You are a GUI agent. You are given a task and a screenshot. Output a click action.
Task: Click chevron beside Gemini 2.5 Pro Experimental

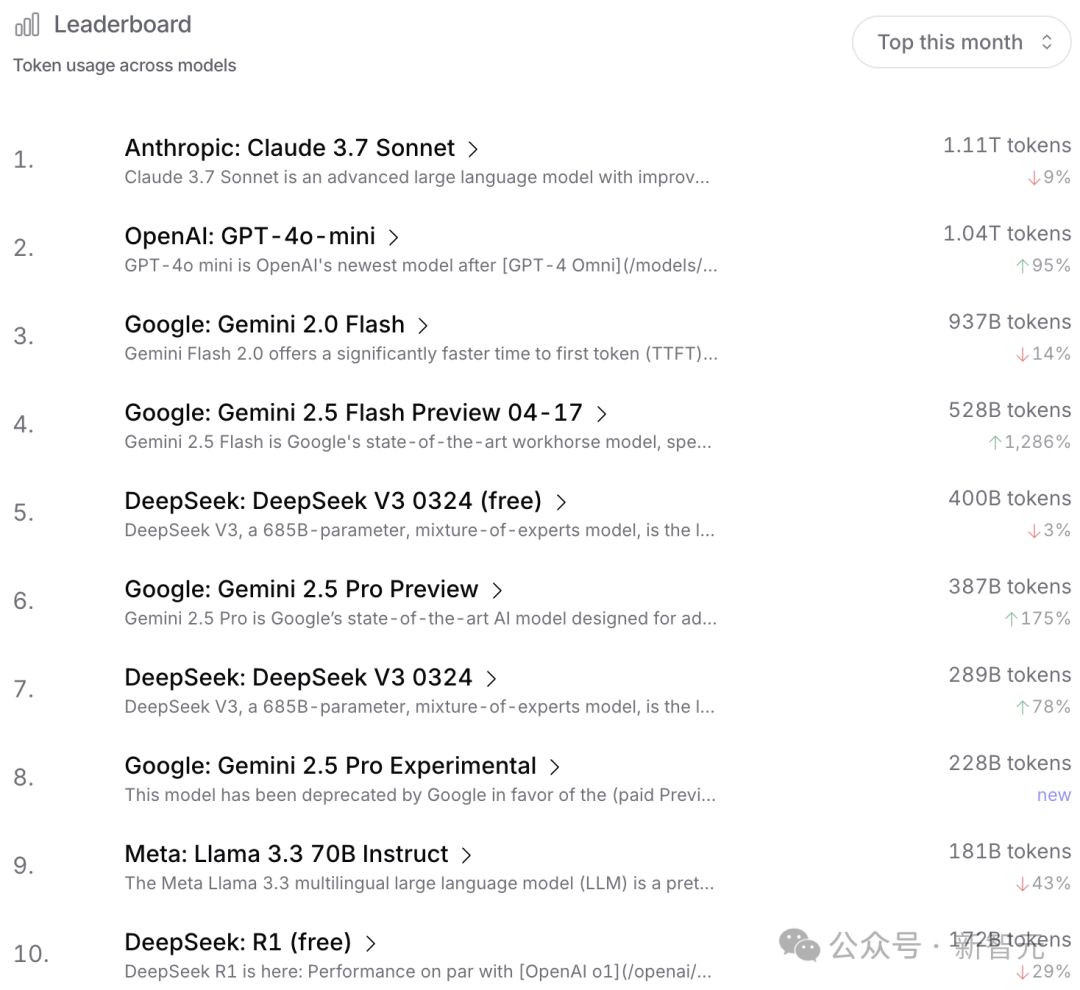tap(554, 766)
